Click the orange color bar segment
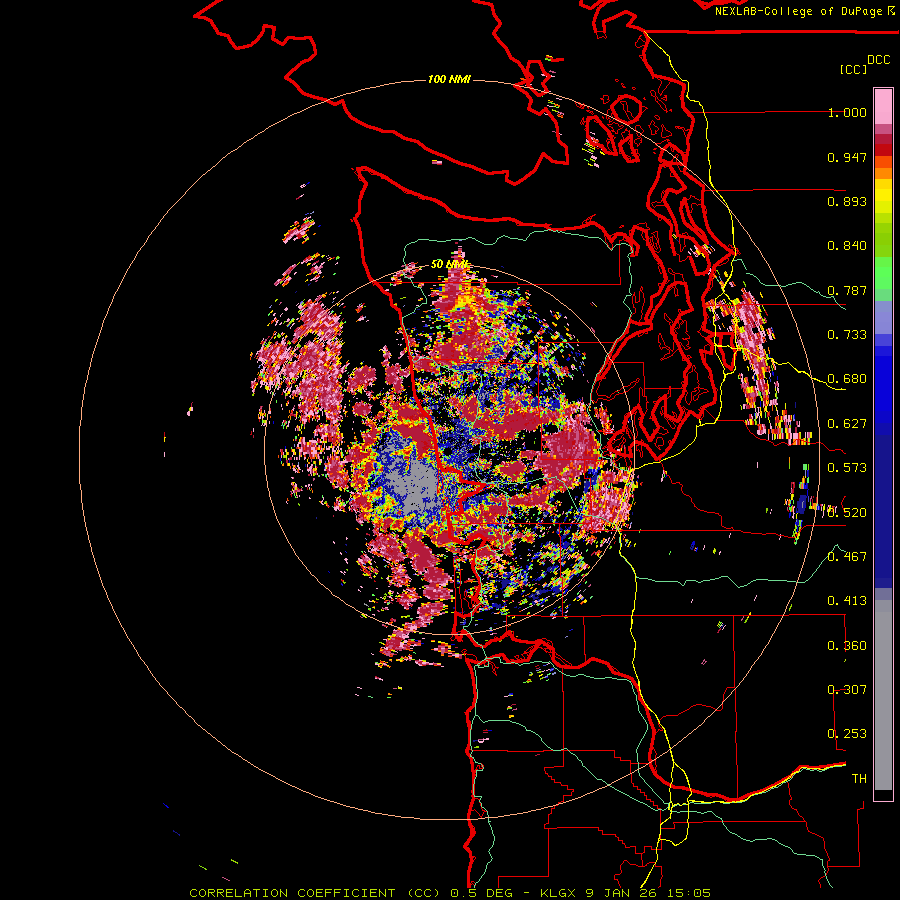 click(x=883, y=173)
